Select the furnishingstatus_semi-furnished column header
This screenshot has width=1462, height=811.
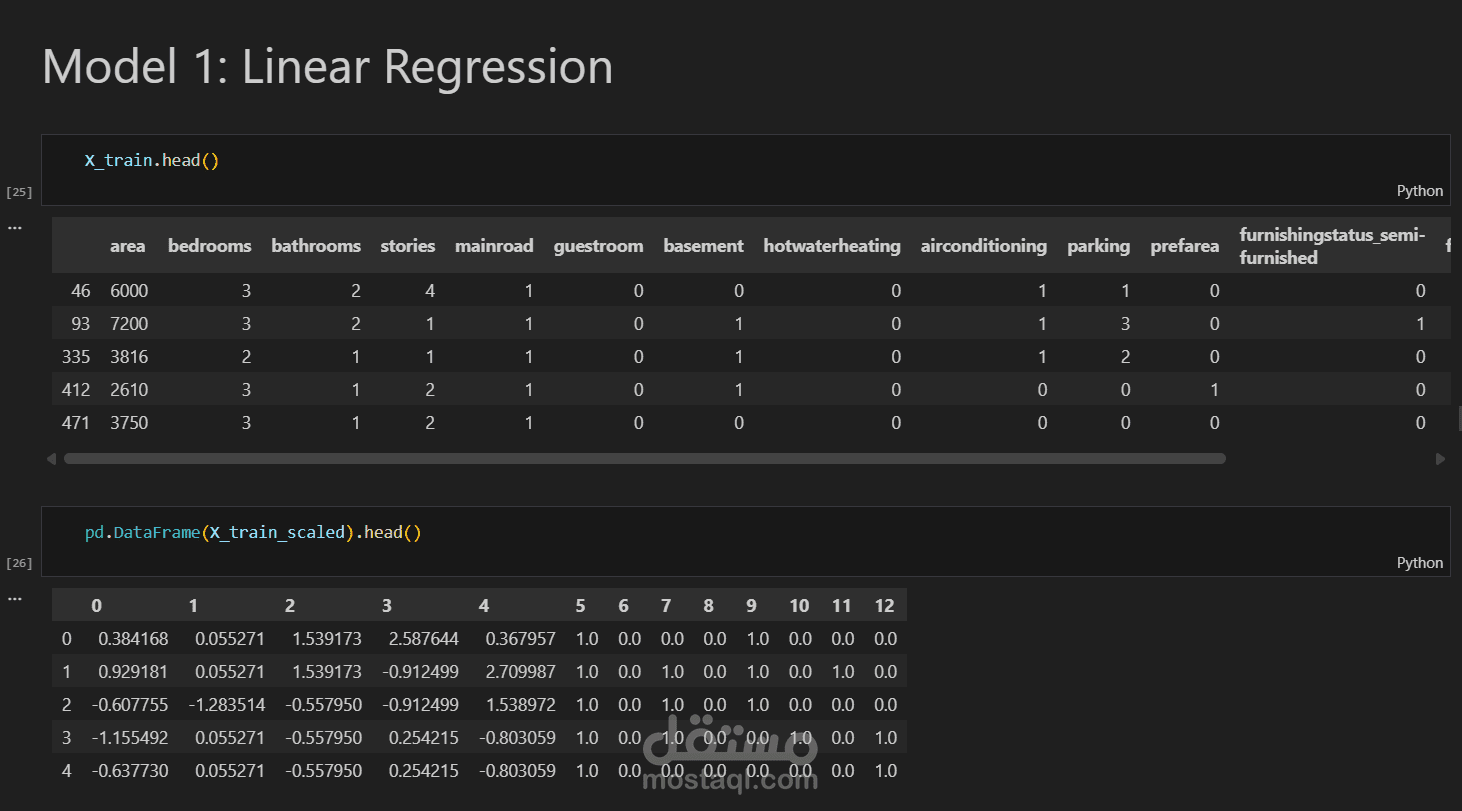tap(1332, 246)
